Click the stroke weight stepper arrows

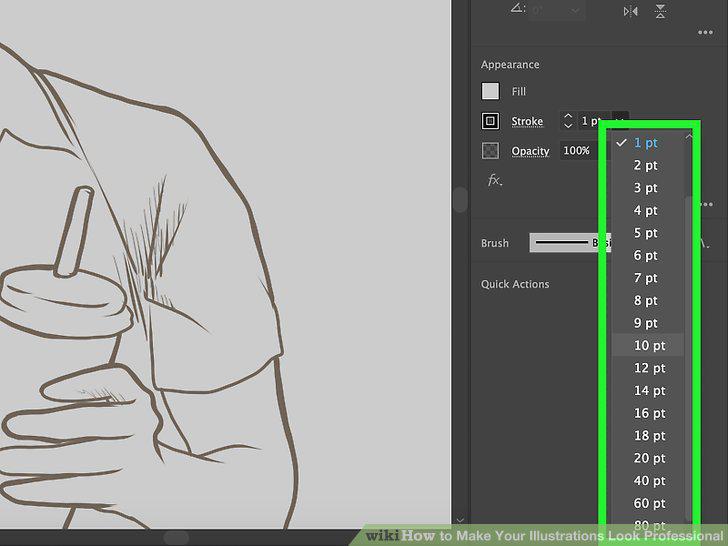click(x=568, y=121)
